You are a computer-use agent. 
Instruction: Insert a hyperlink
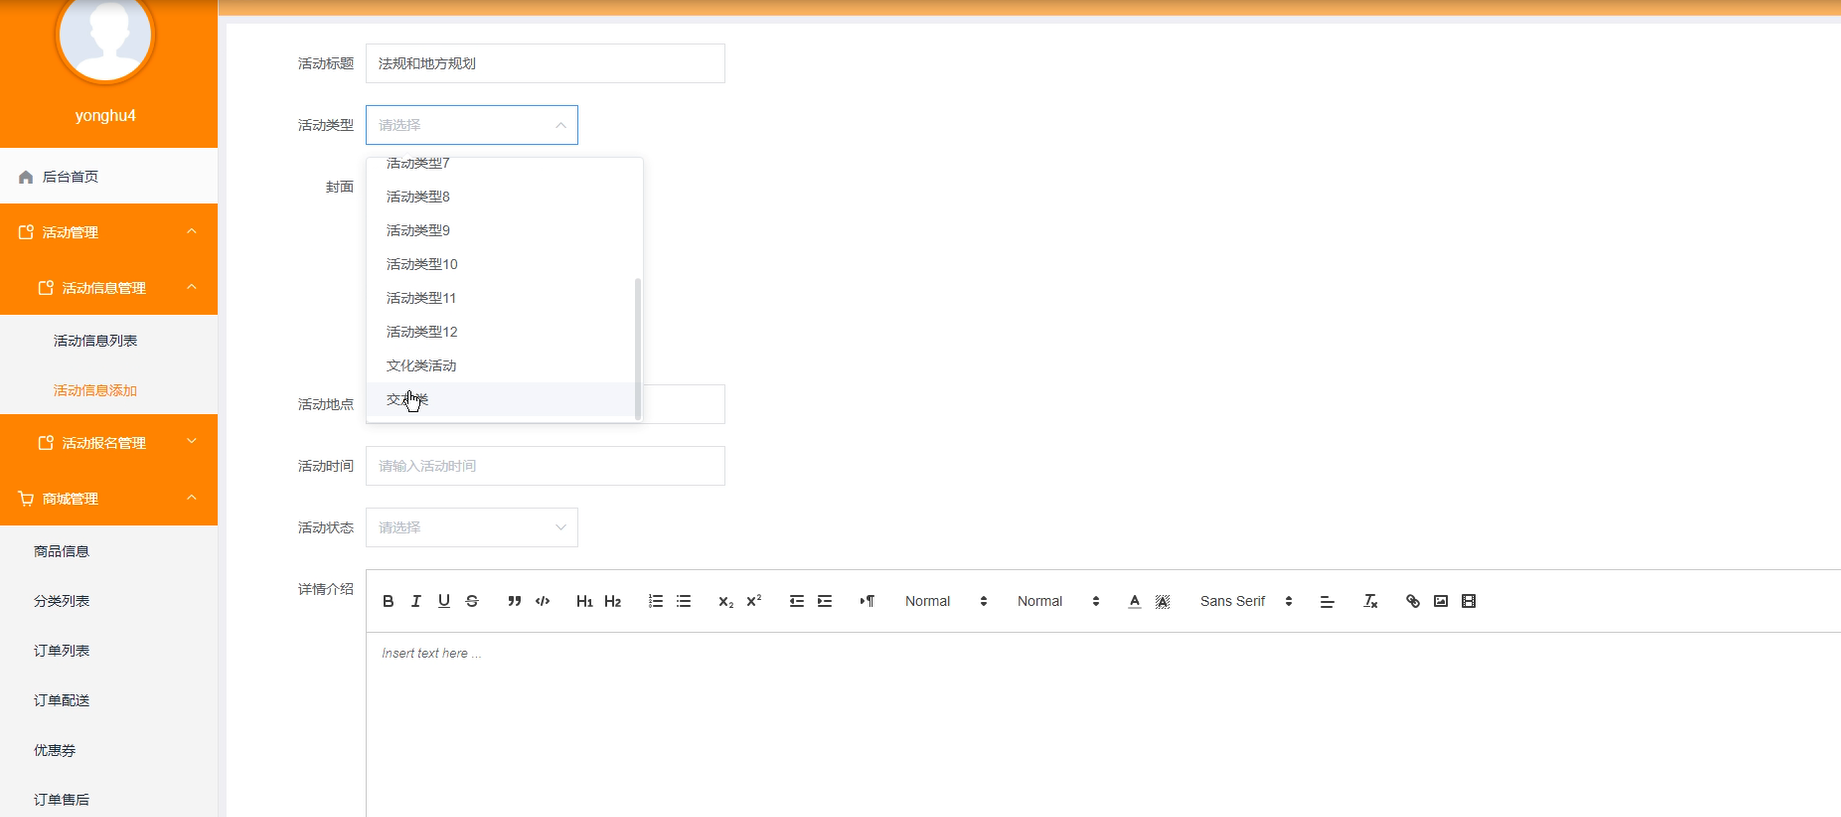[x=1412, y=601]
